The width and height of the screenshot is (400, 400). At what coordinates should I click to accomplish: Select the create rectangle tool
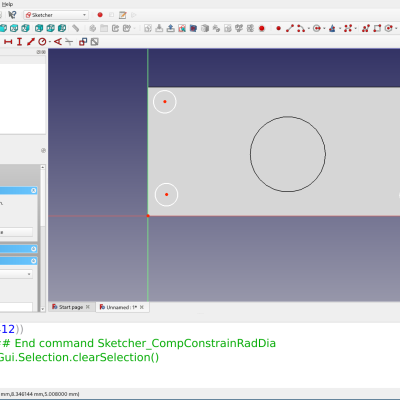[x=377, y=28]
